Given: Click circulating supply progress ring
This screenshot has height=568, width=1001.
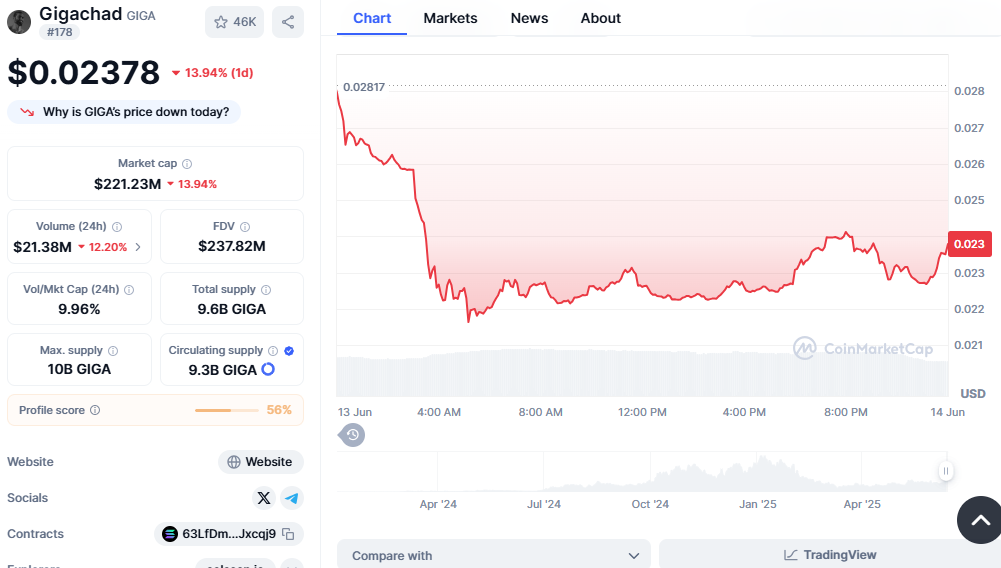Looking at the screenshot, I should click(268, 369).
